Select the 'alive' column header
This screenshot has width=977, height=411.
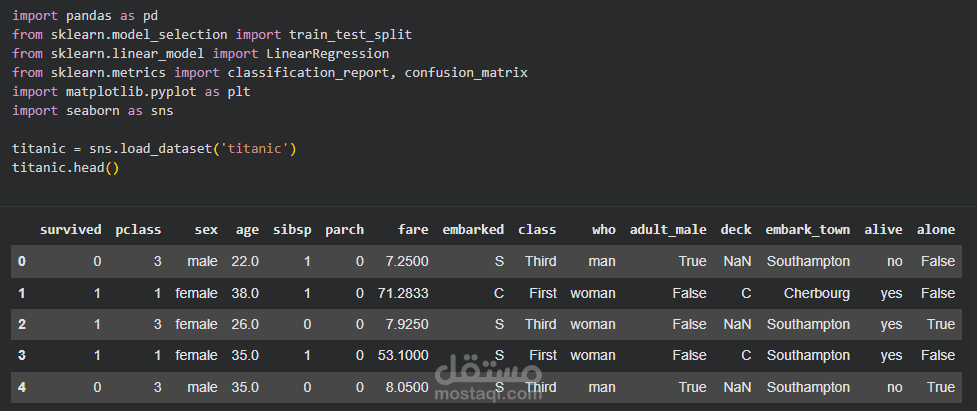point(884,230)
